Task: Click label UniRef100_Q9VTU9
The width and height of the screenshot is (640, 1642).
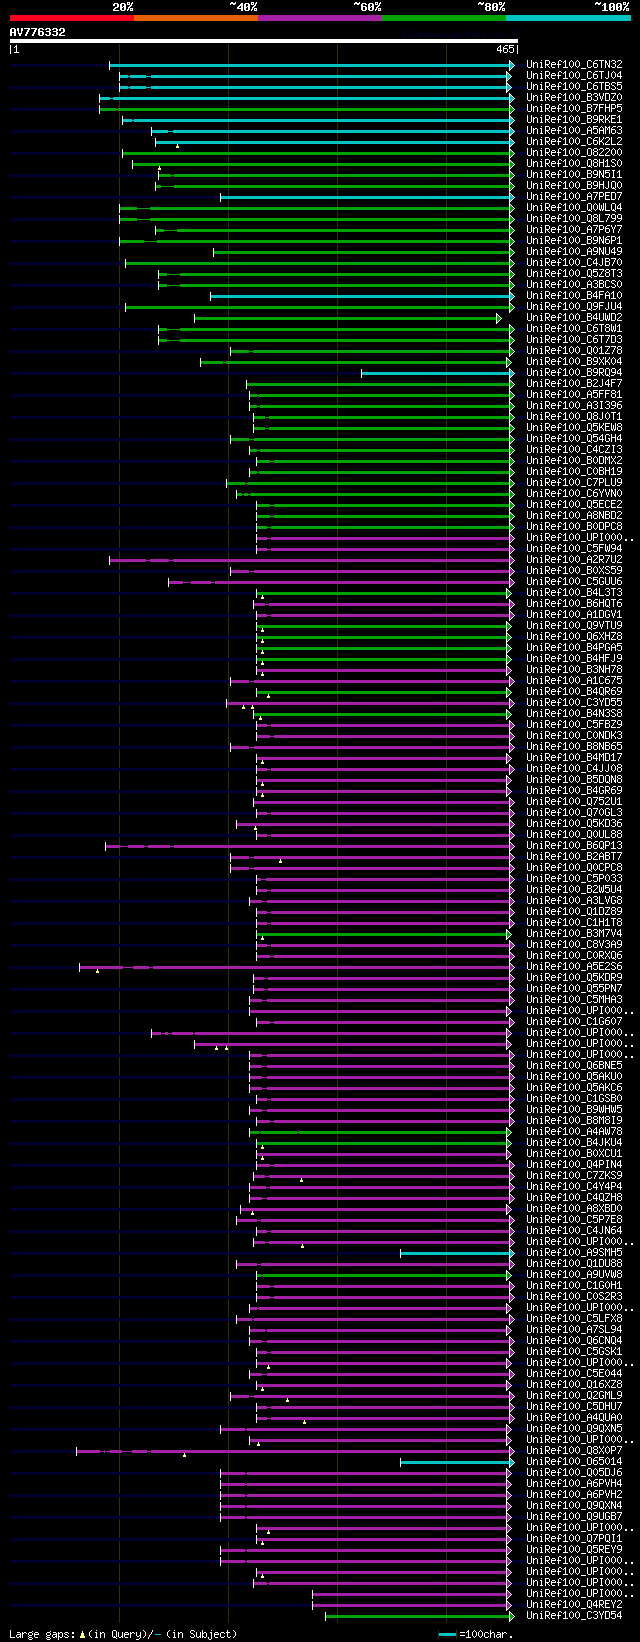Action: (574, 626)
